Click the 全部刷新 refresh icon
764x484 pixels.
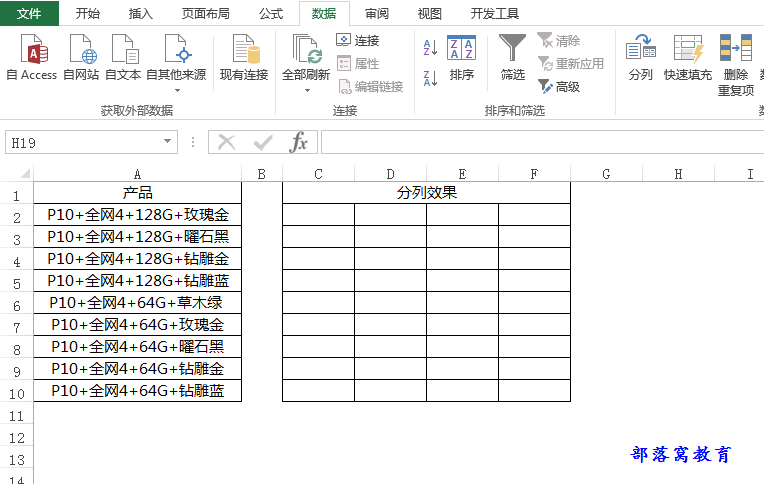[306, 49]
